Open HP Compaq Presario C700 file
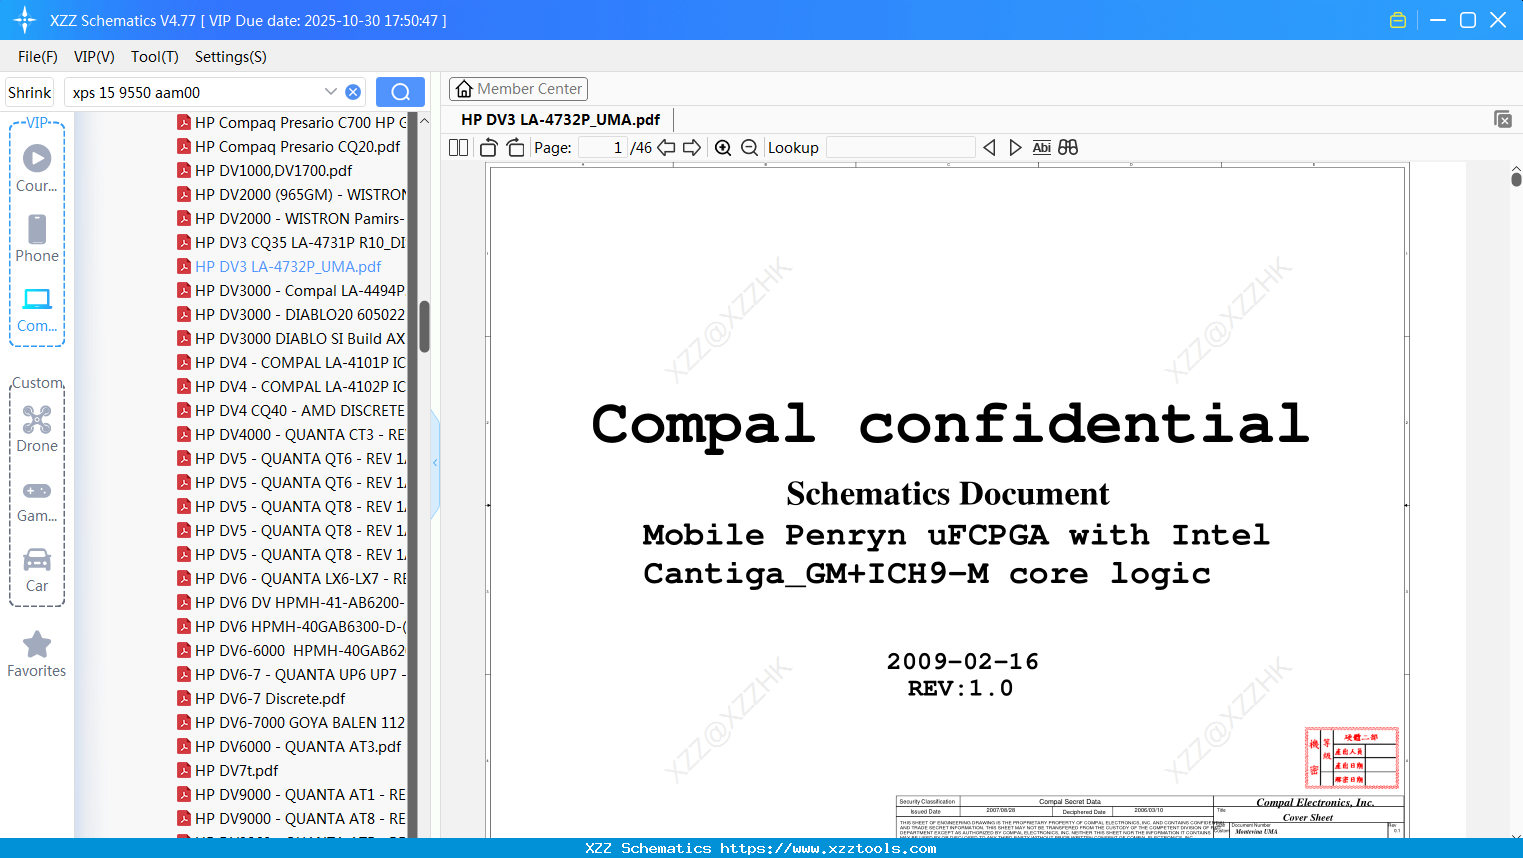This screenshot has height=858, width=1523. pos(292,122)
